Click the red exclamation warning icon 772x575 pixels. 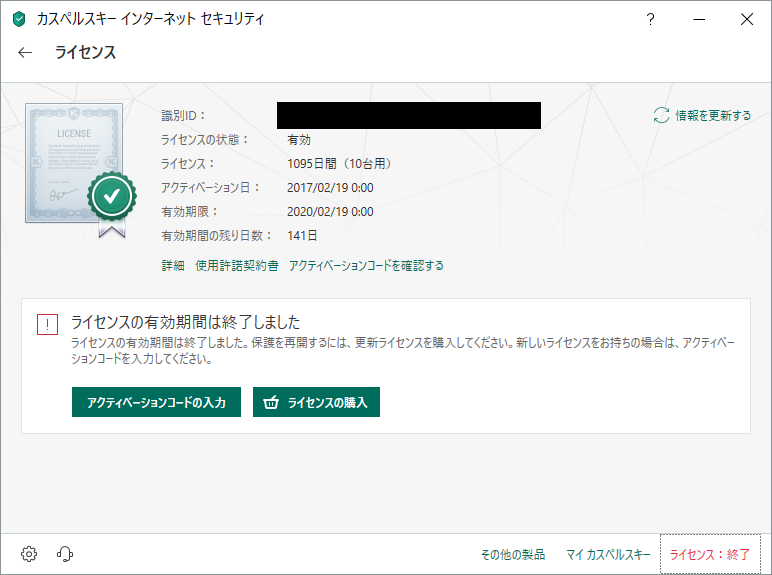pyautogui.click(x=47, y=324)
